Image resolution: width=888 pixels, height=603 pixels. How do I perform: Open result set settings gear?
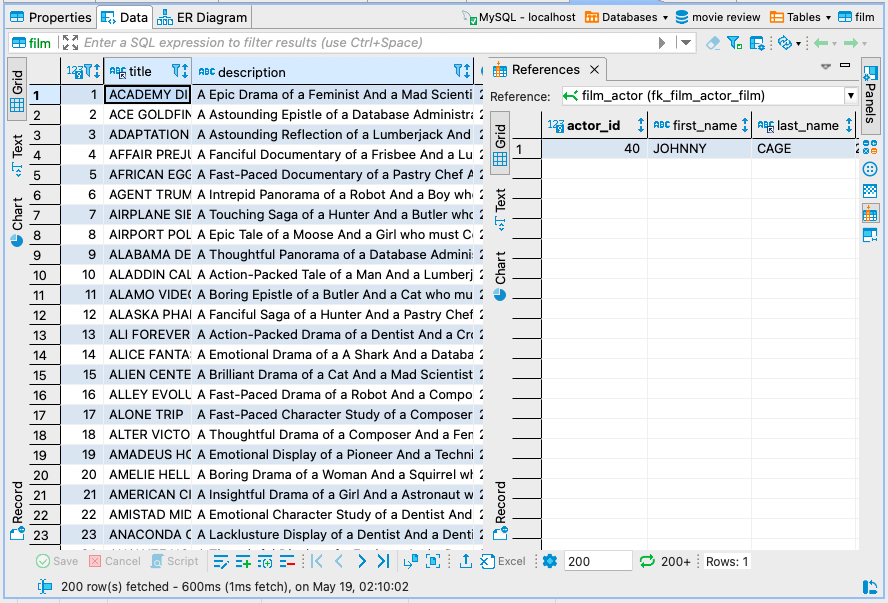point(550,561)
